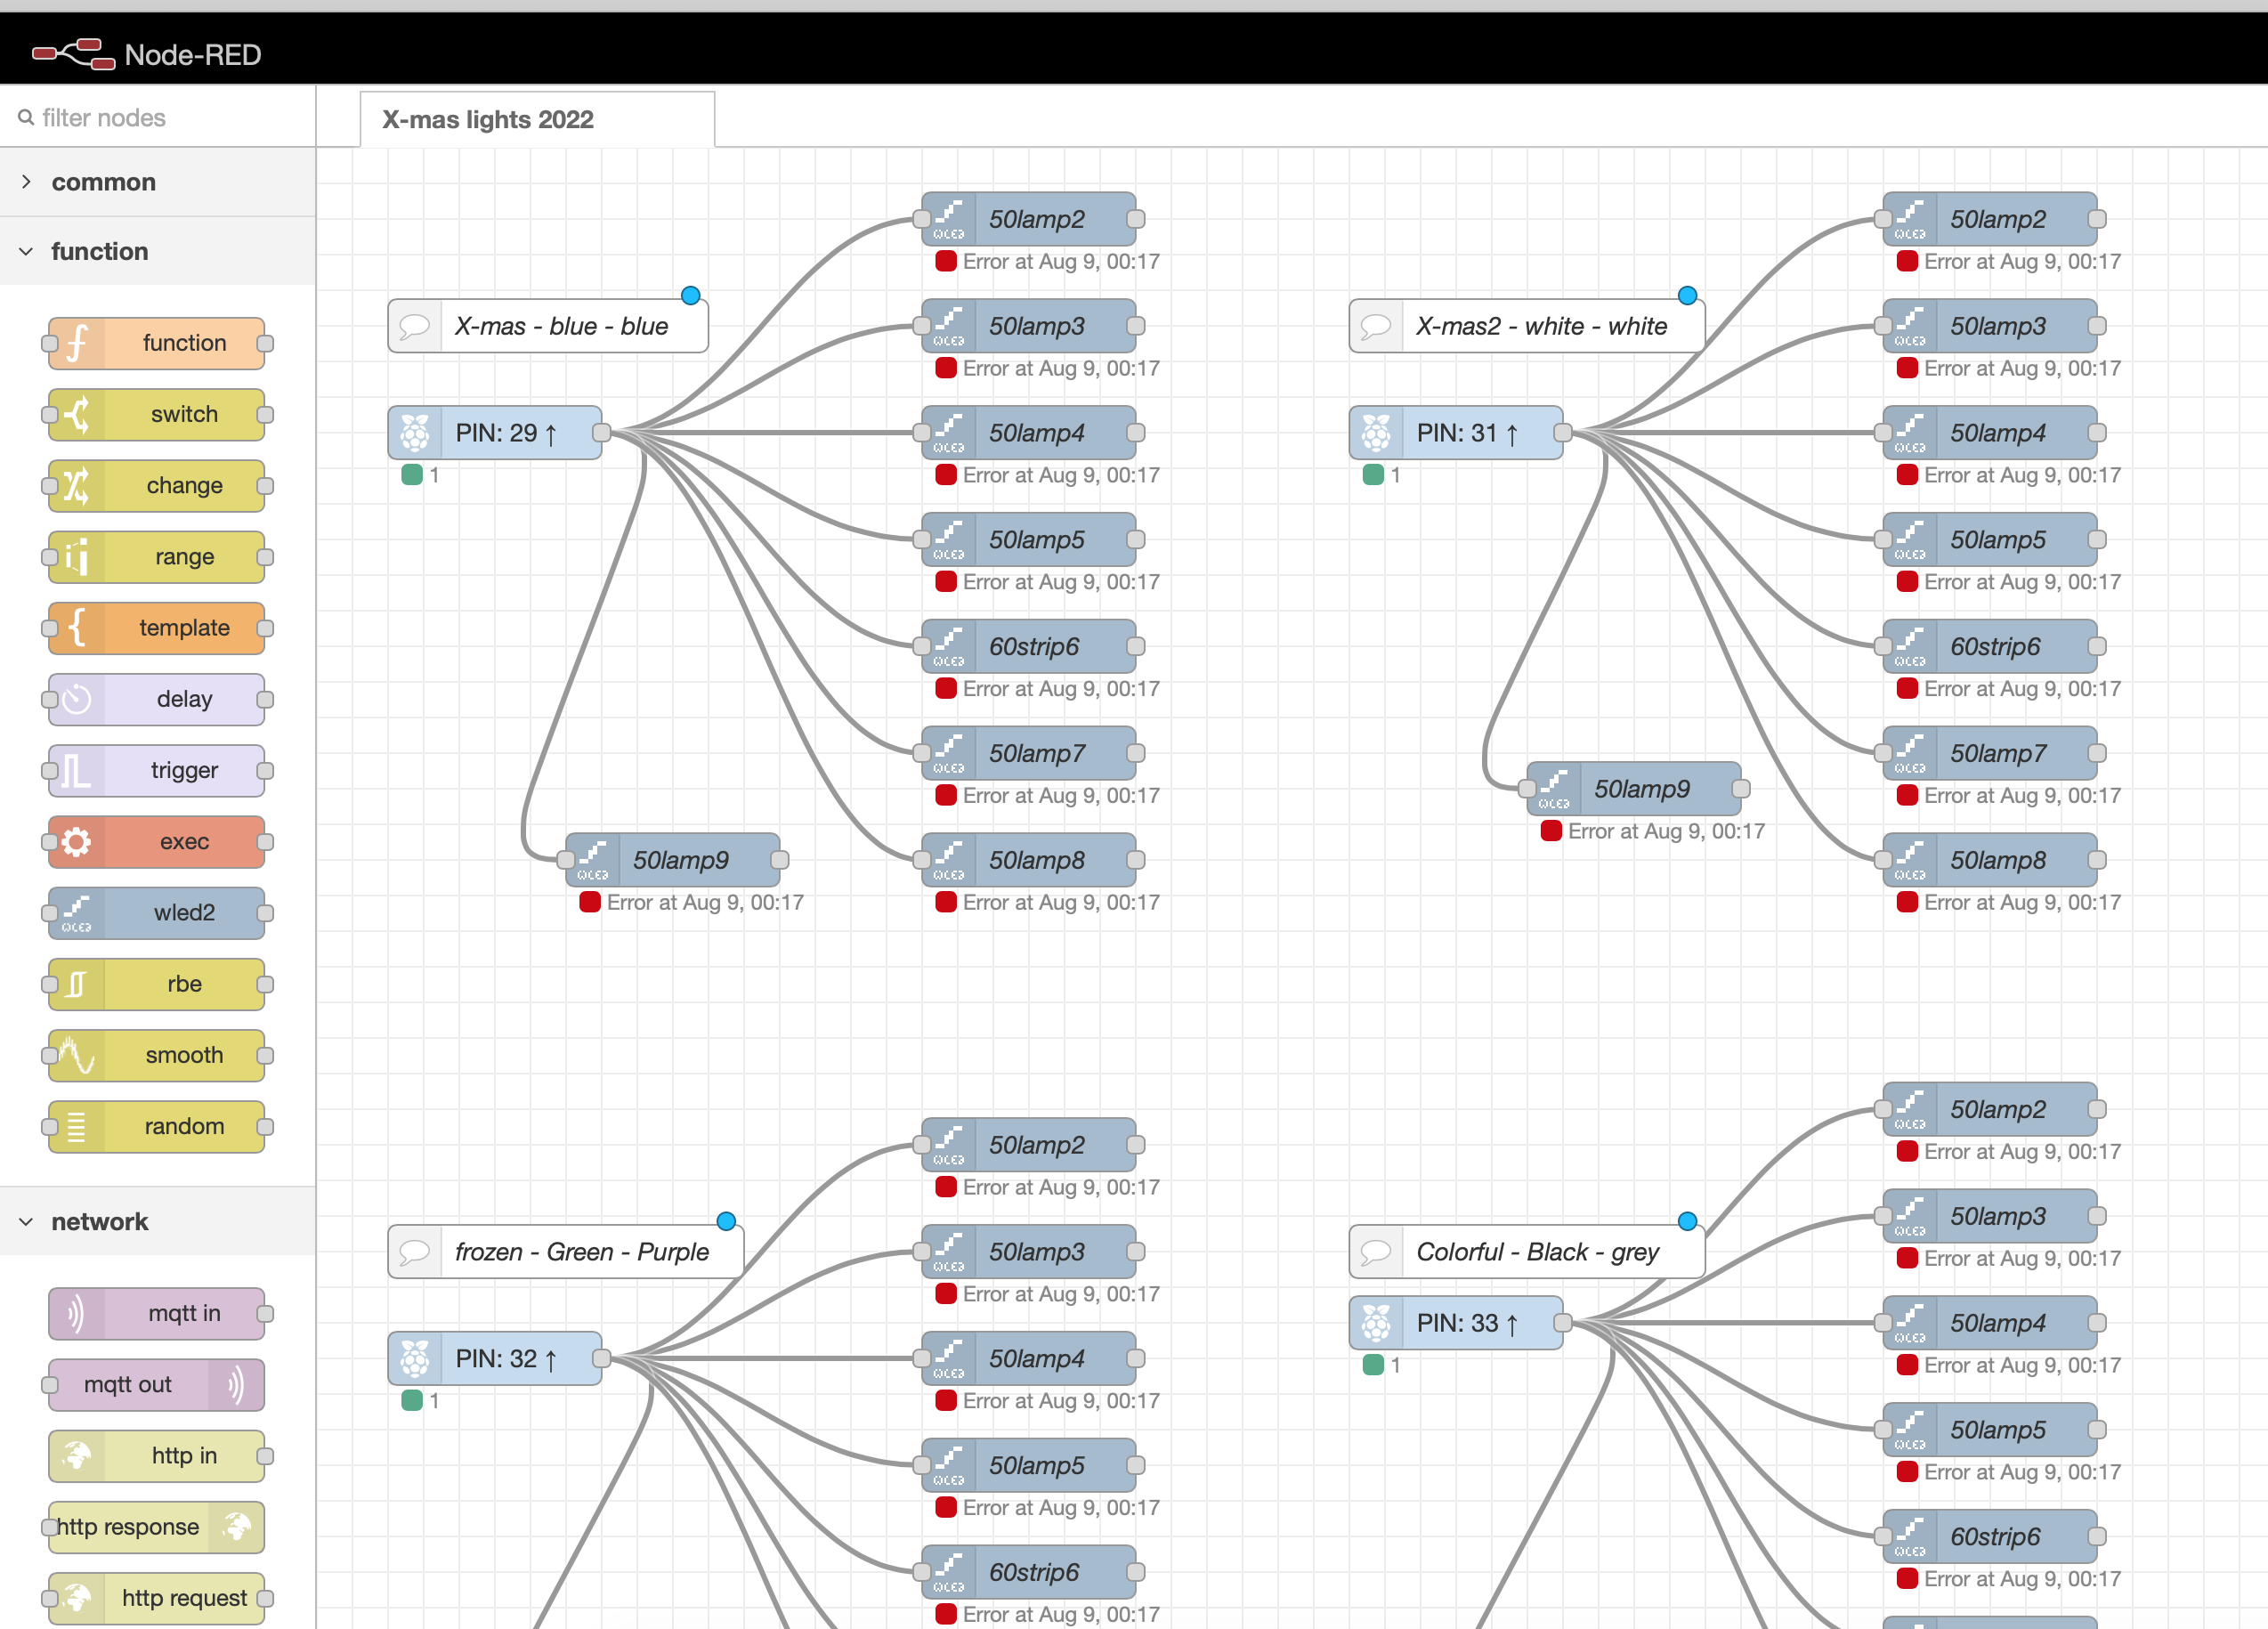The width and height of the screenshot is (2268, 1629).
Task: Click the mqtt in node signal icon
Action: pos(77,1313)
